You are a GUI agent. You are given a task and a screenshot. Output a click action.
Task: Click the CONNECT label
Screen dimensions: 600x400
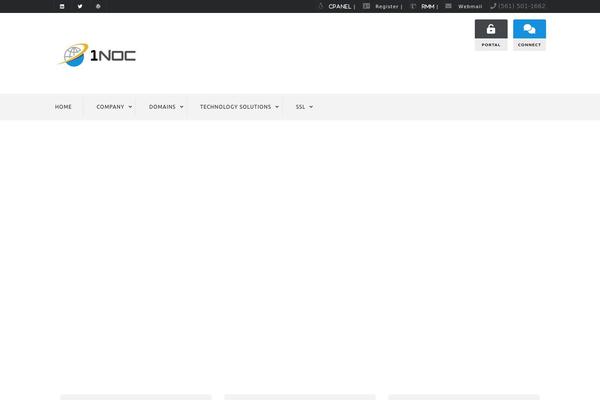pyautogui.click(x=530, y=45)
